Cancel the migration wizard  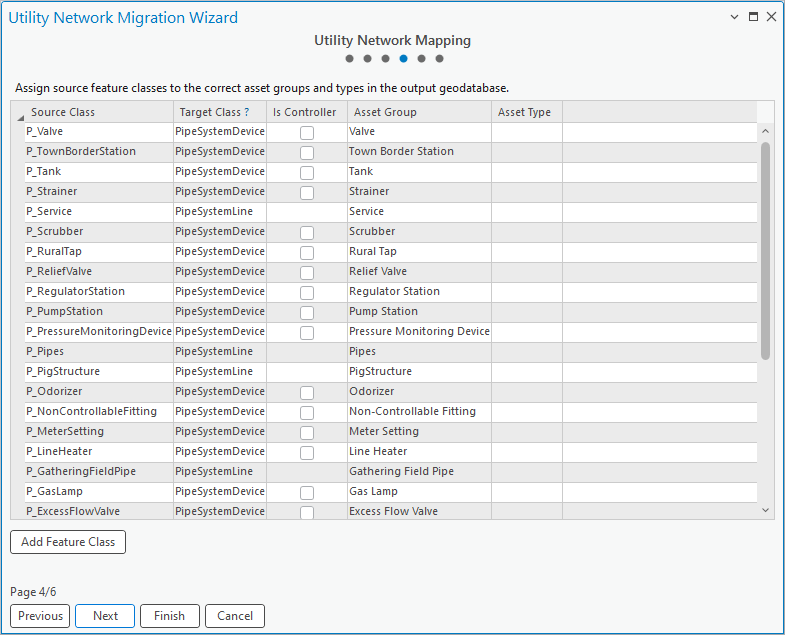pyautogui.click(x=235, y=616)
